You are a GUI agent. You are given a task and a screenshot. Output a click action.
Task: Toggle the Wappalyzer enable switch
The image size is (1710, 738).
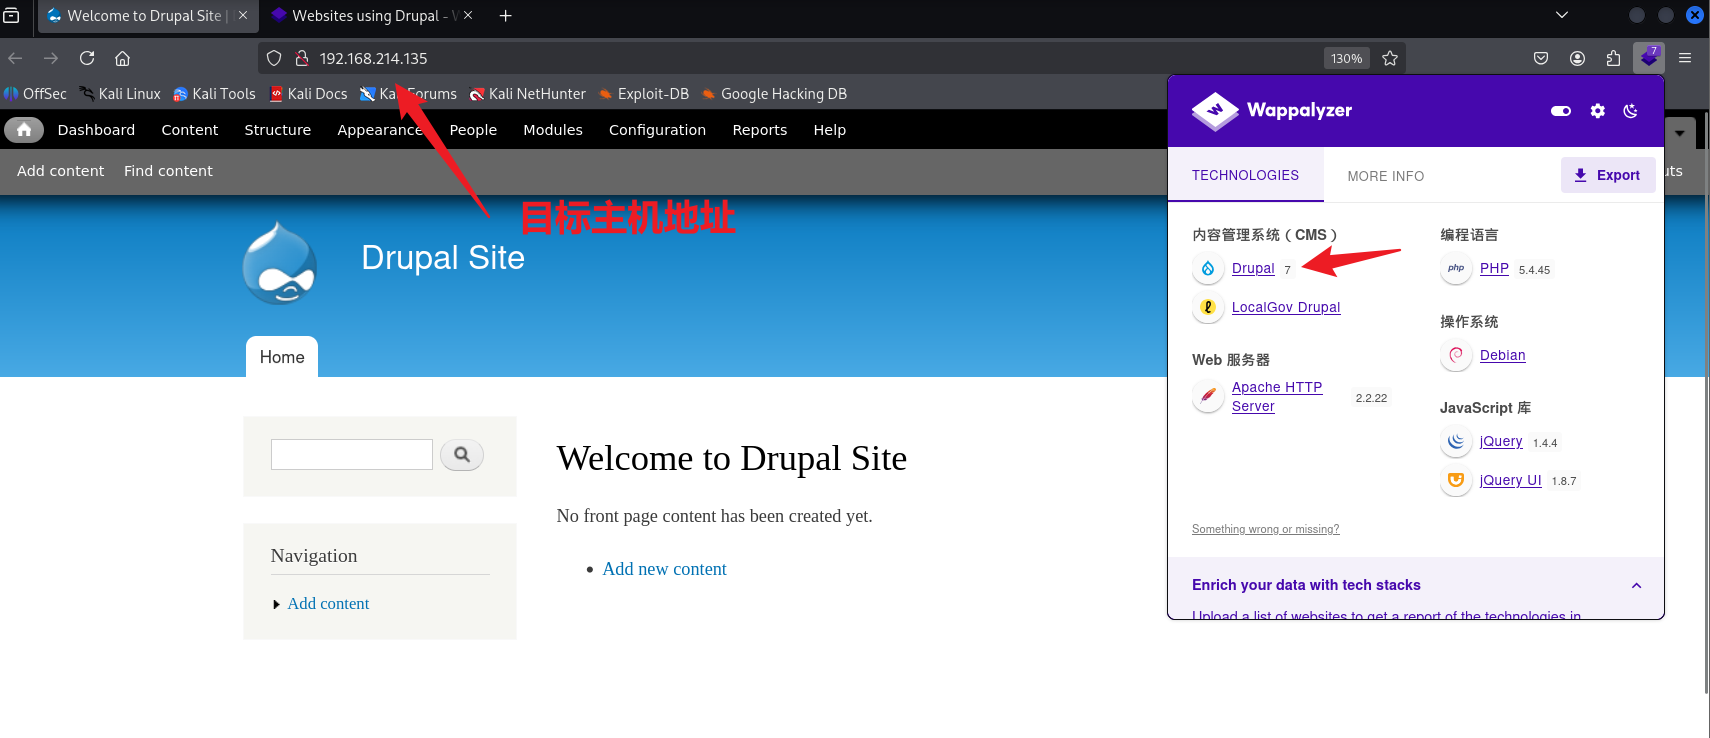click(1560, 111)
